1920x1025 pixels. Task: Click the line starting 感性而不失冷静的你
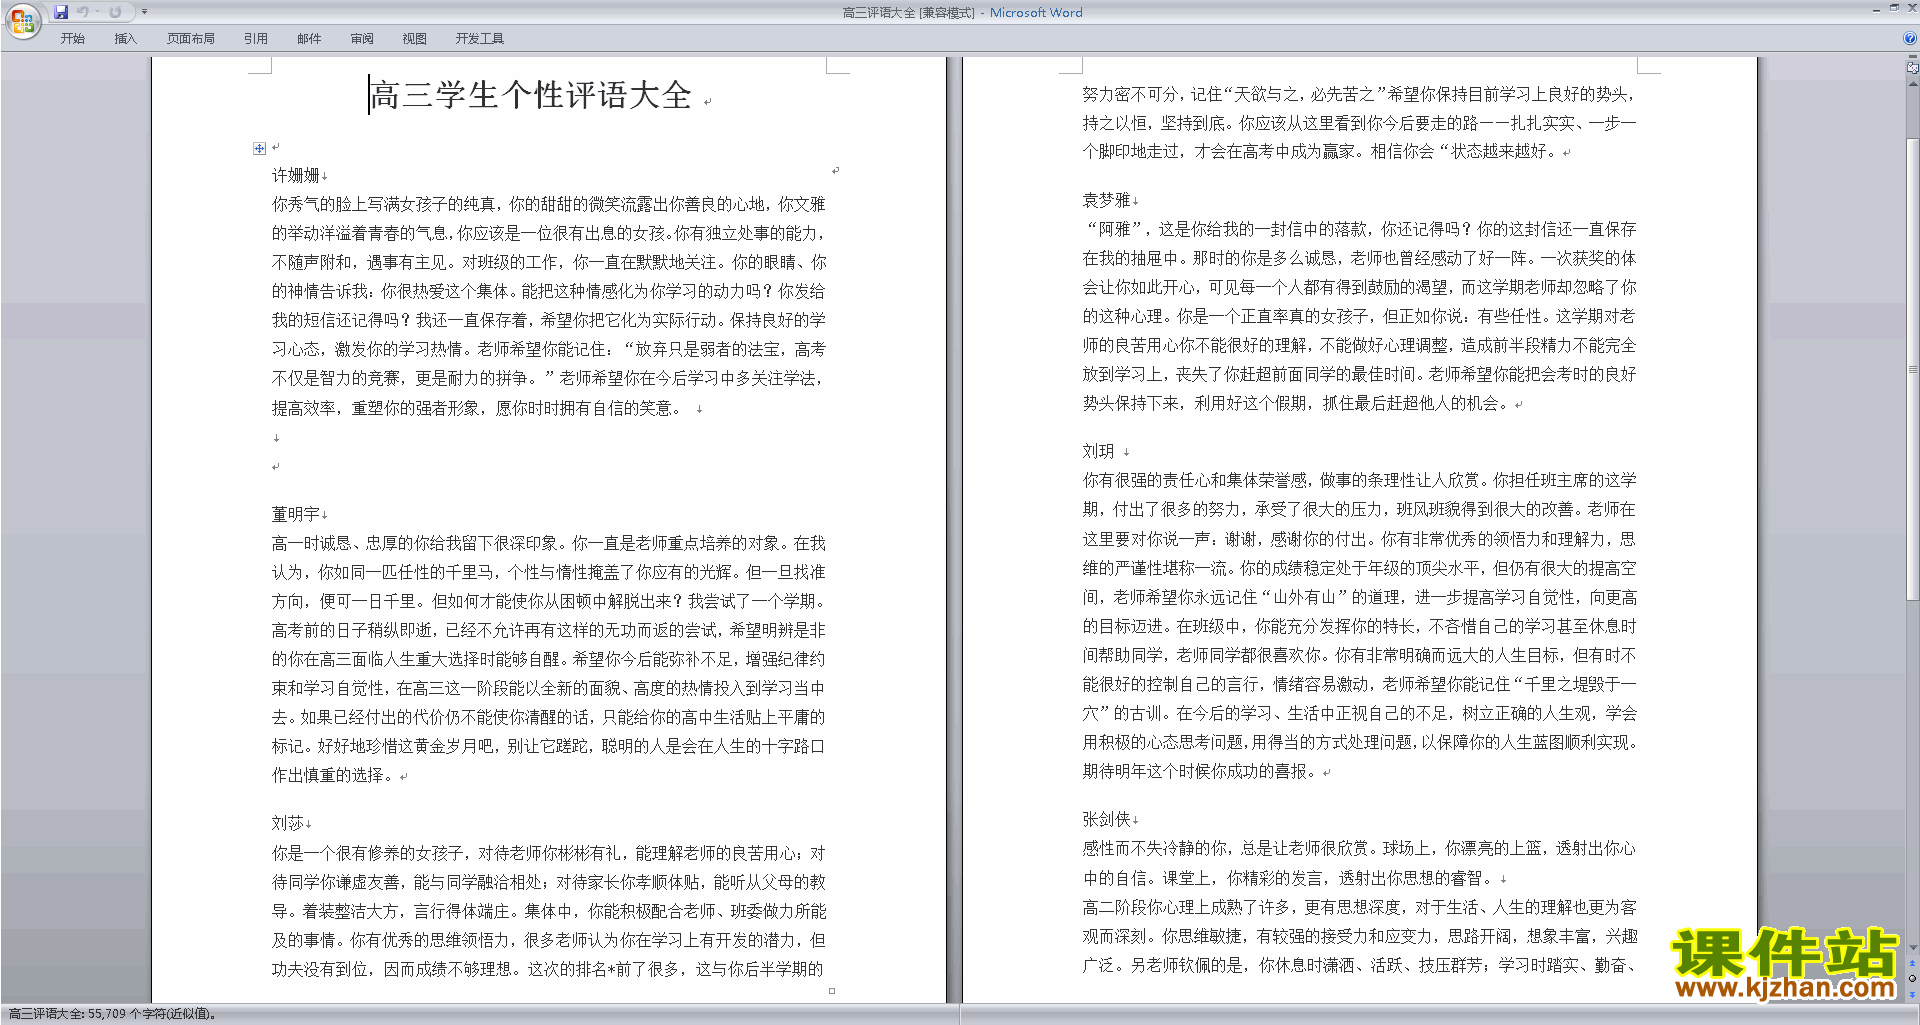[1359, 848]
